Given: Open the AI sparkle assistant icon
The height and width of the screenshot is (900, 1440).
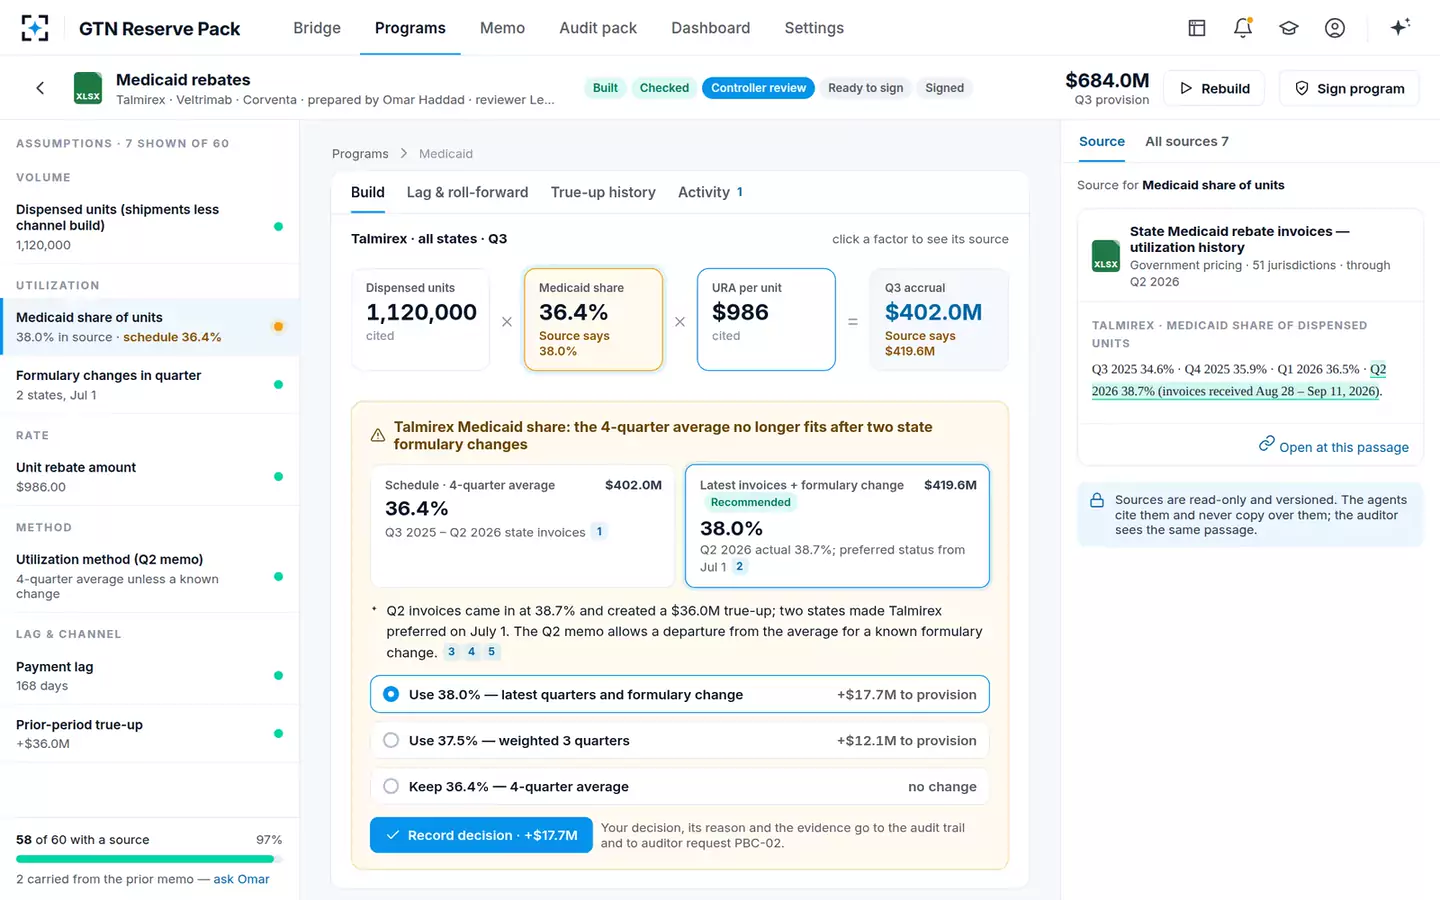Looking at the screenshot, I should click(x=1400, y=27).
